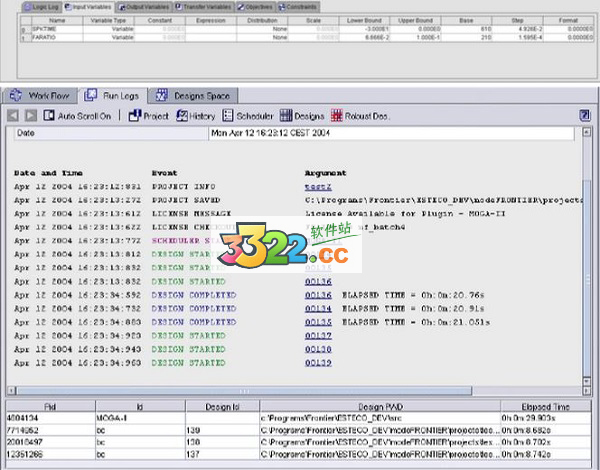The image size is (600, 470).
Task: Open design link 00137
Action: 317,336
